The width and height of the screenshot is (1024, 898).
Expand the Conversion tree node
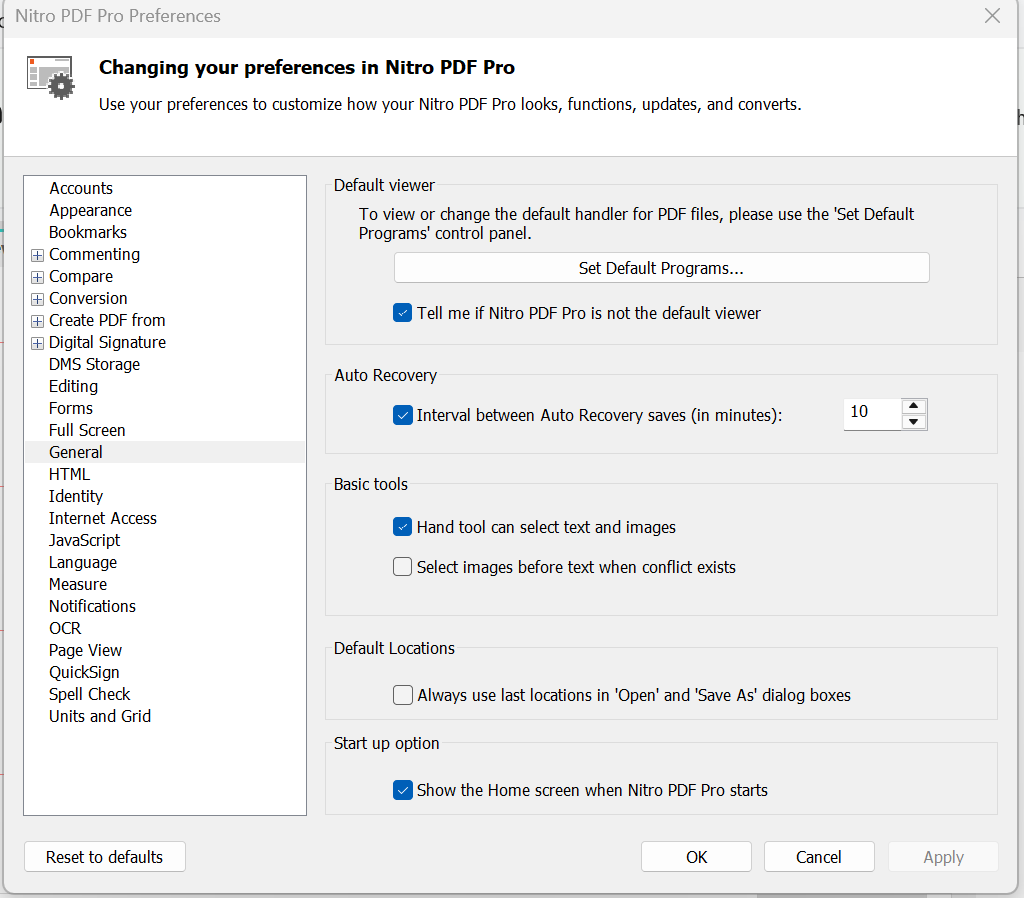click(x=37, y=299)
